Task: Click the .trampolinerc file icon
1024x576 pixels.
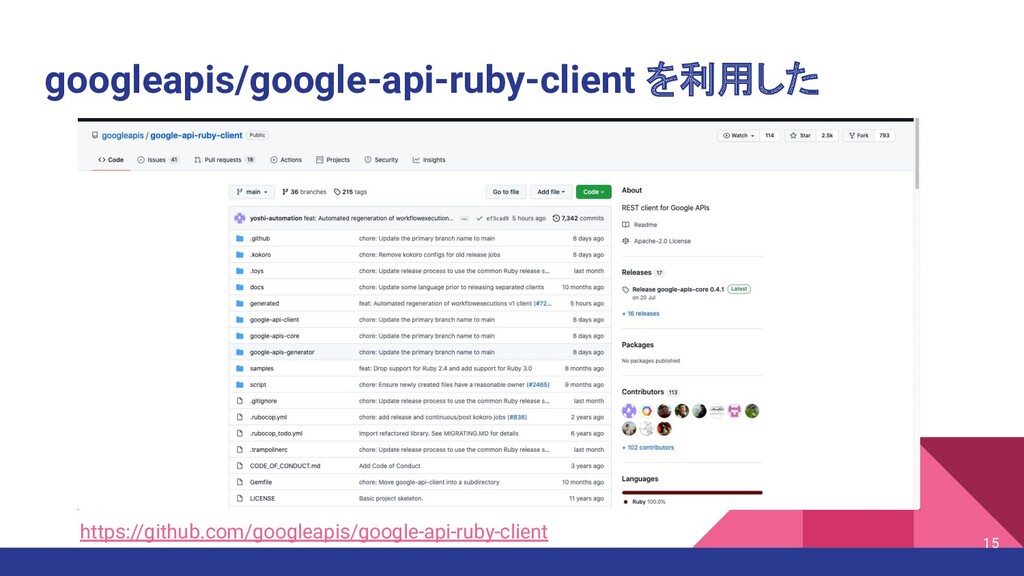Action: (240, 450)
